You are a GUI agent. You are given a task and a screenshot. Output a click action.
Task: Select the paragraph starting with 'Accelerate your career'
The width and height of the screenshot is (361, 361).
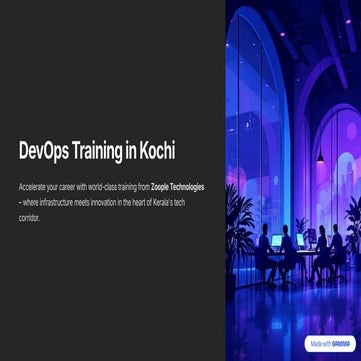[111, 203]
